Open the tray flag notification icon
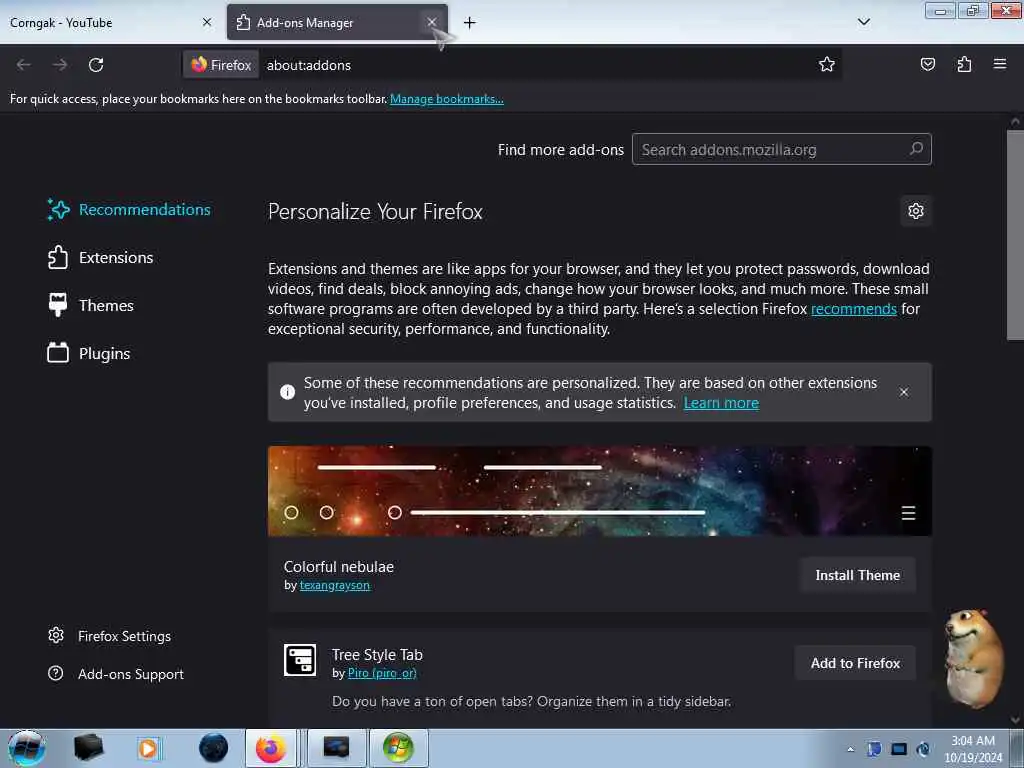1024x768 pixels. (874, 749)
